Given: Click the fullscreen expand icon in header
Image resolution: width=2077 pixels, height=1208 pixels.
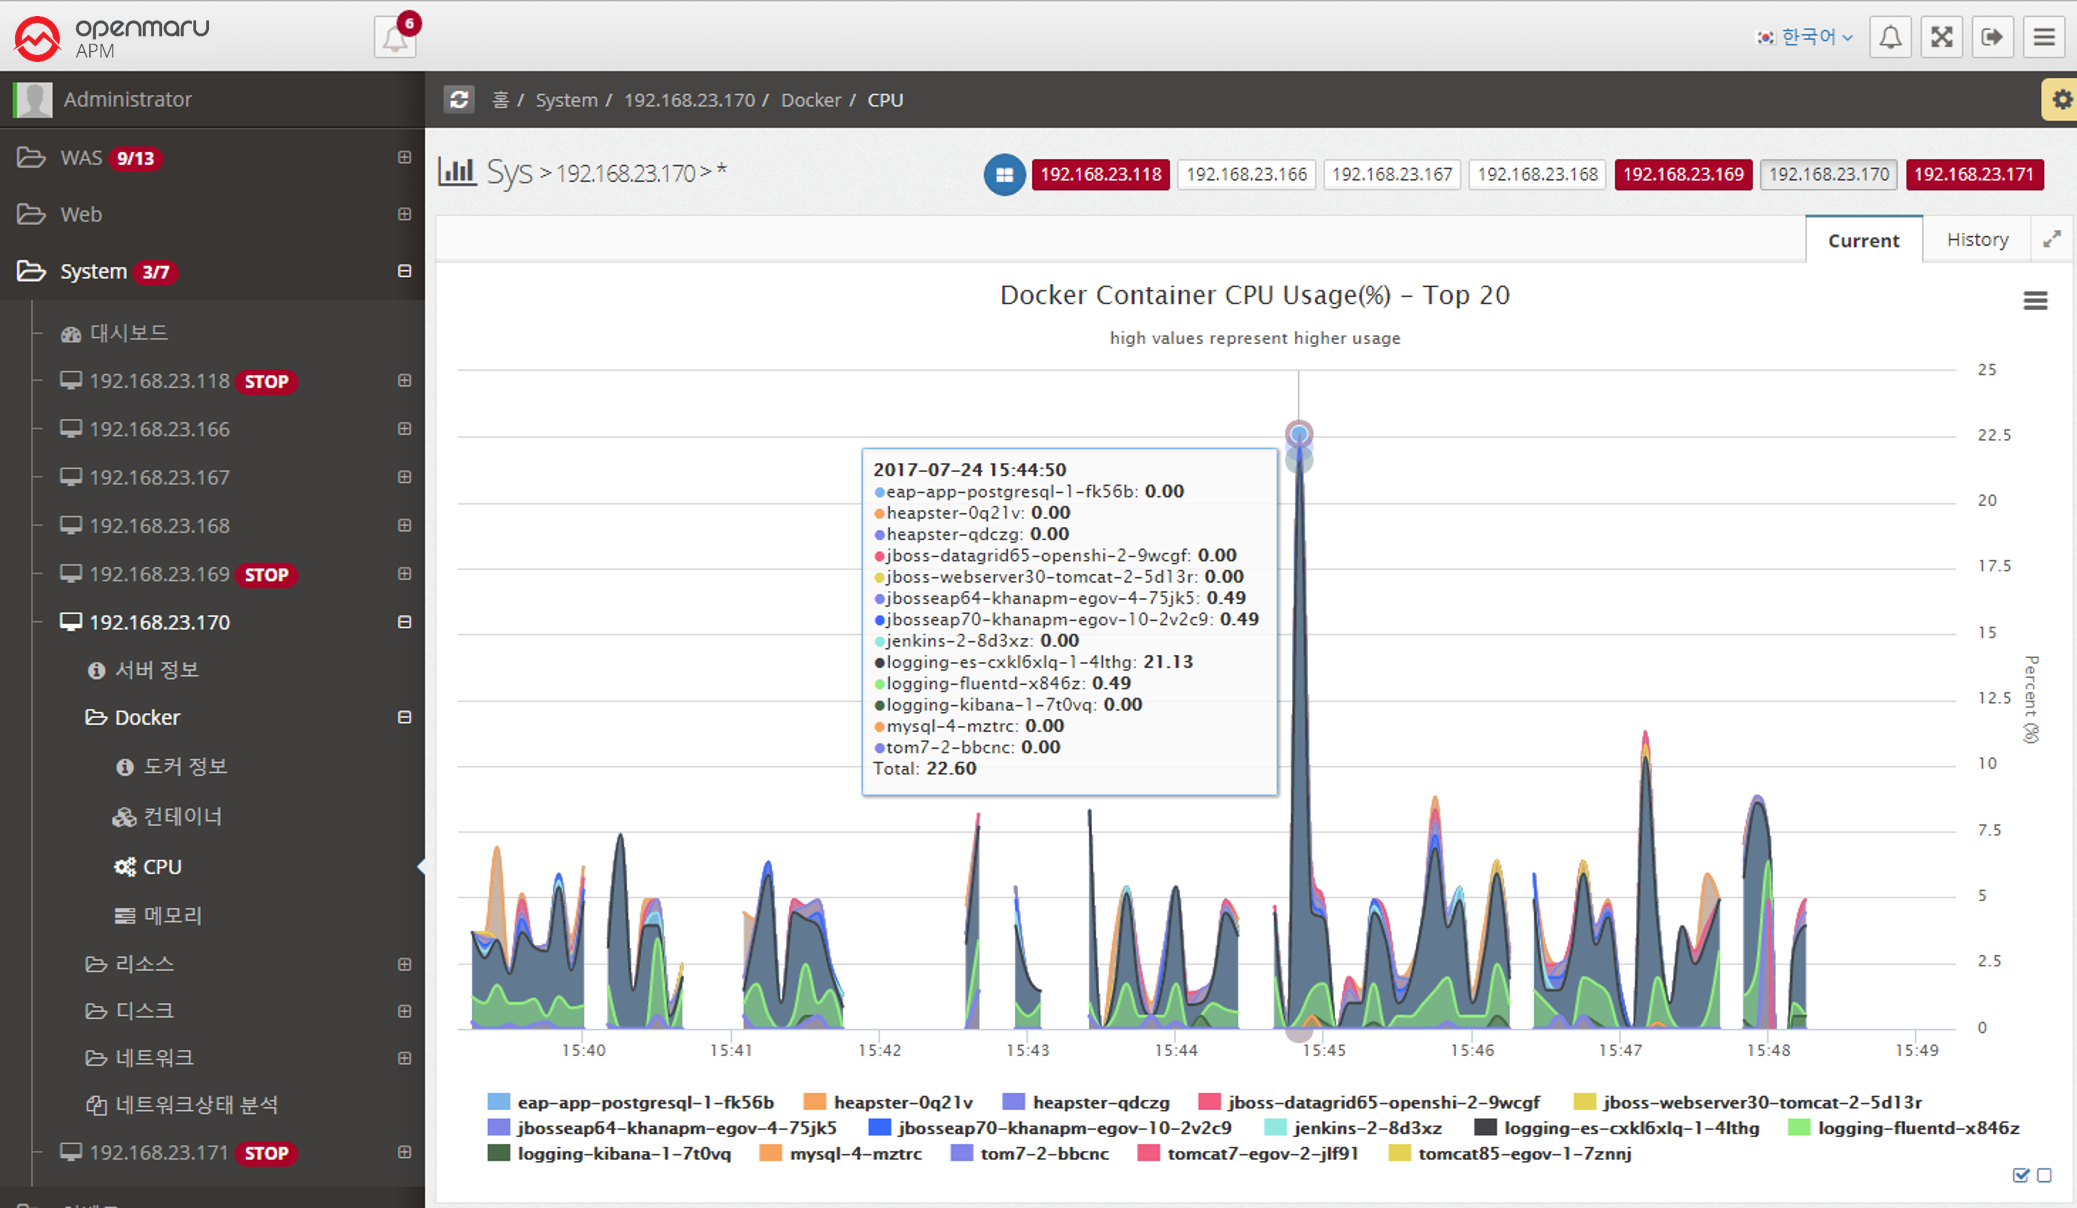Looking at the screenshot, I should click(1941, 37).
